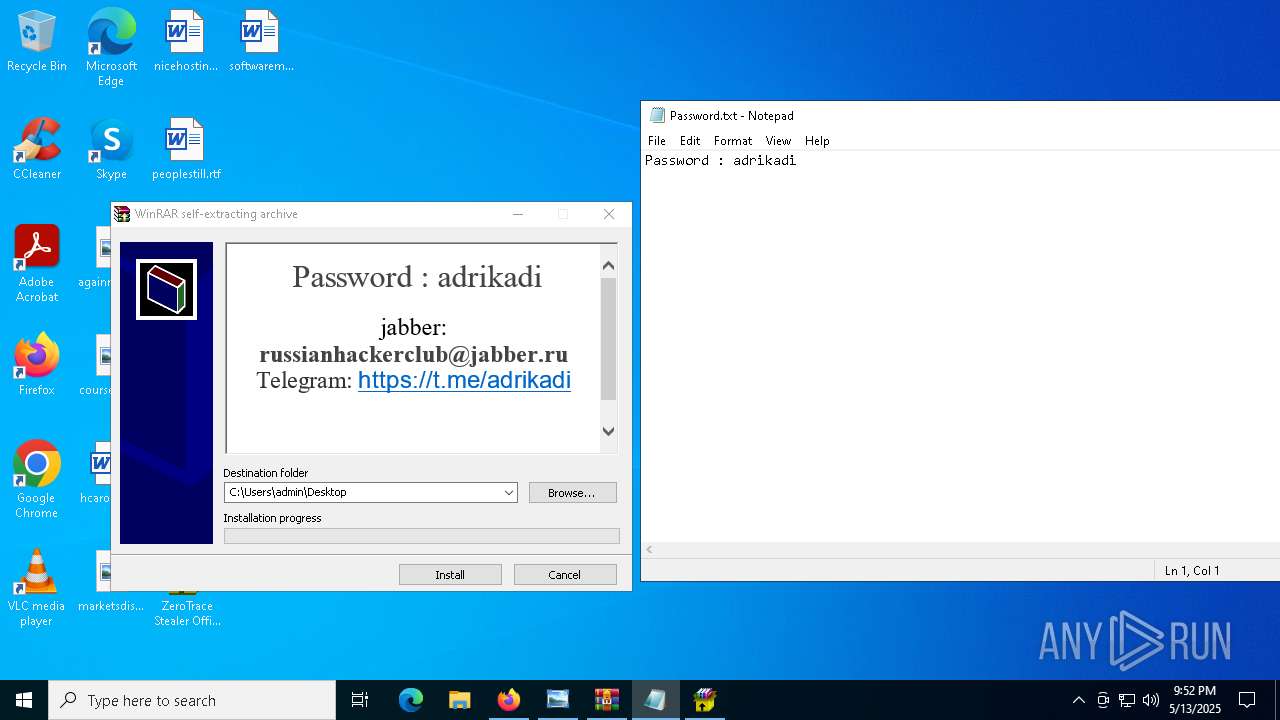Launch the Skype desktop shortcut
1280x720 pixels.
111,149
